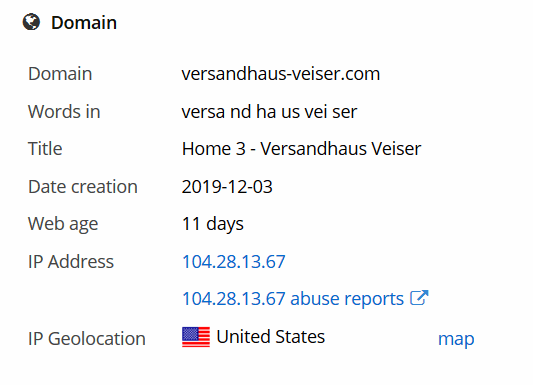Screen dimensions: 533x385
Task: Click the Date creation field label
Action: click(x=83, y=187)
